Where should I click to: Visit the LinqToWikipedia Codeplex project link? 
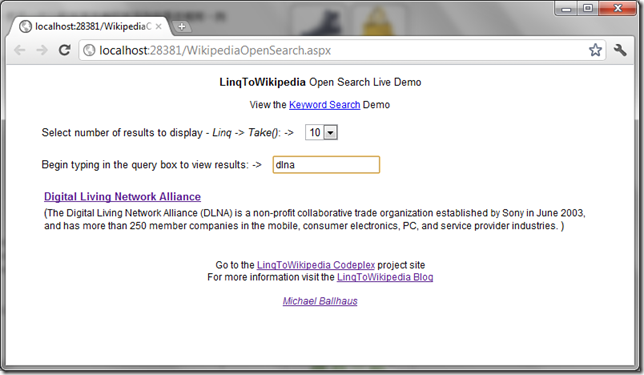coord(316,265)
